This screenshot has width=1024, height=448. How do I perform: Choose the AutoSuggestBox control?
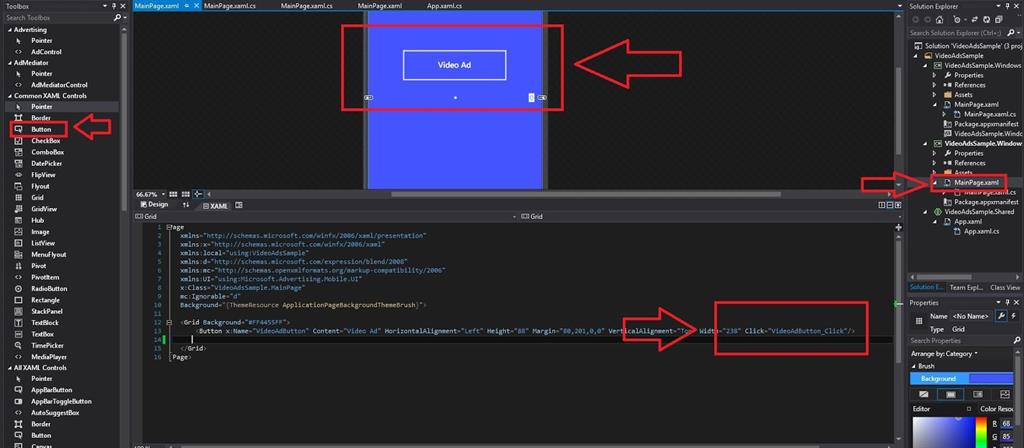click(x=55, y=413)
